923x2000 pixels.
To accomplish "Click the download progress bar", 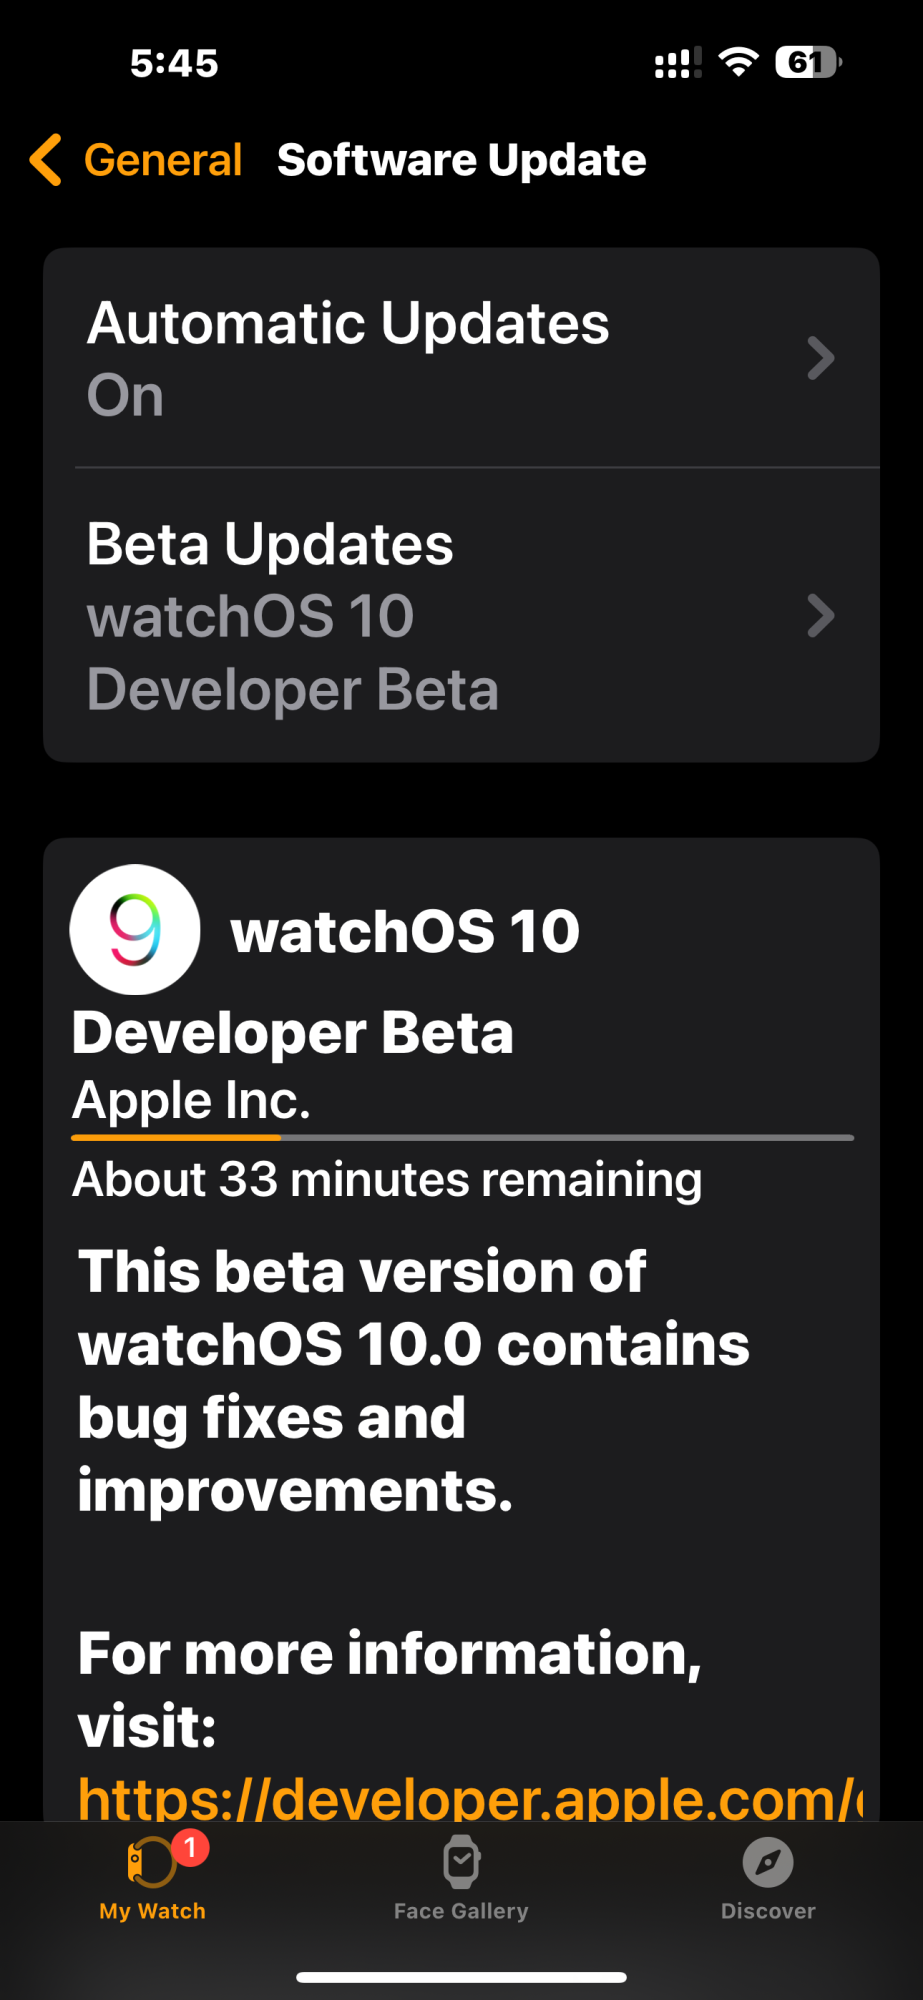I will [462, 1138].
